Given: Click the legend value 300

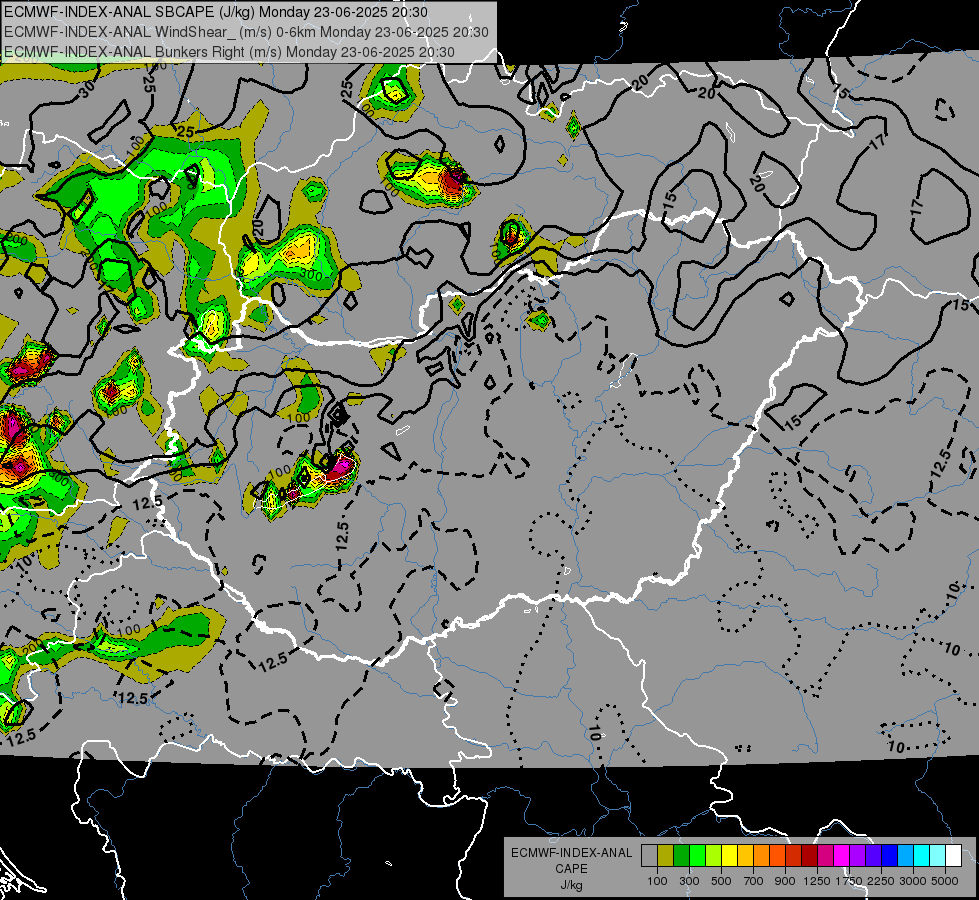Looking at the screenshot, I should pos(689,881).
